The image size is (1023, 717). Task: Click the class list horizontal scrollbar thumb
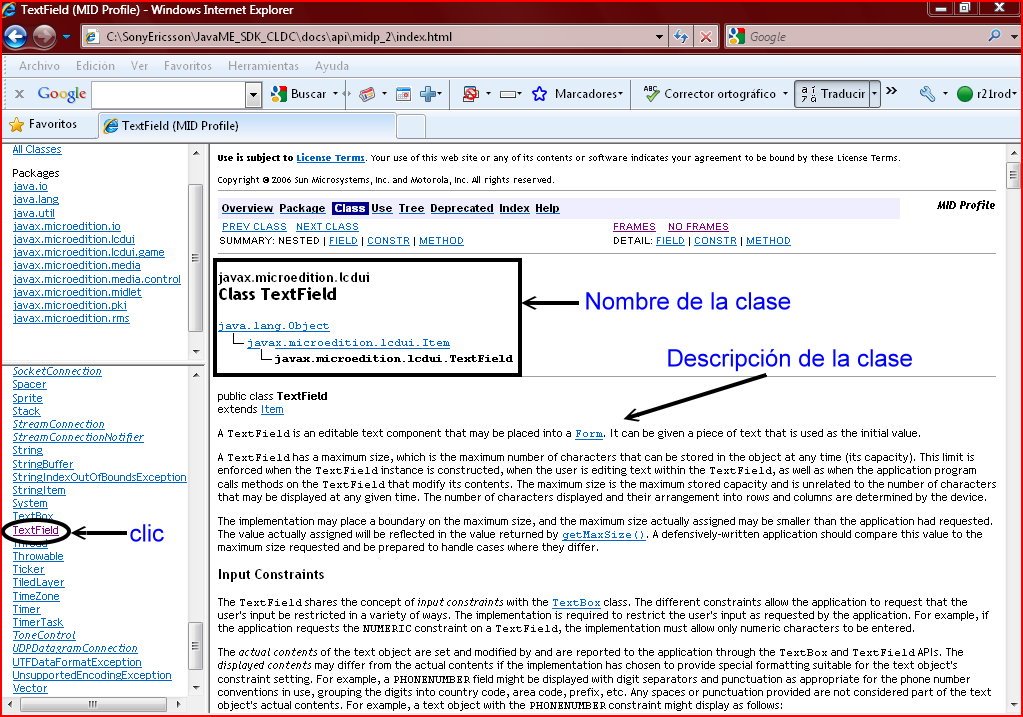(x=92, y=705)
